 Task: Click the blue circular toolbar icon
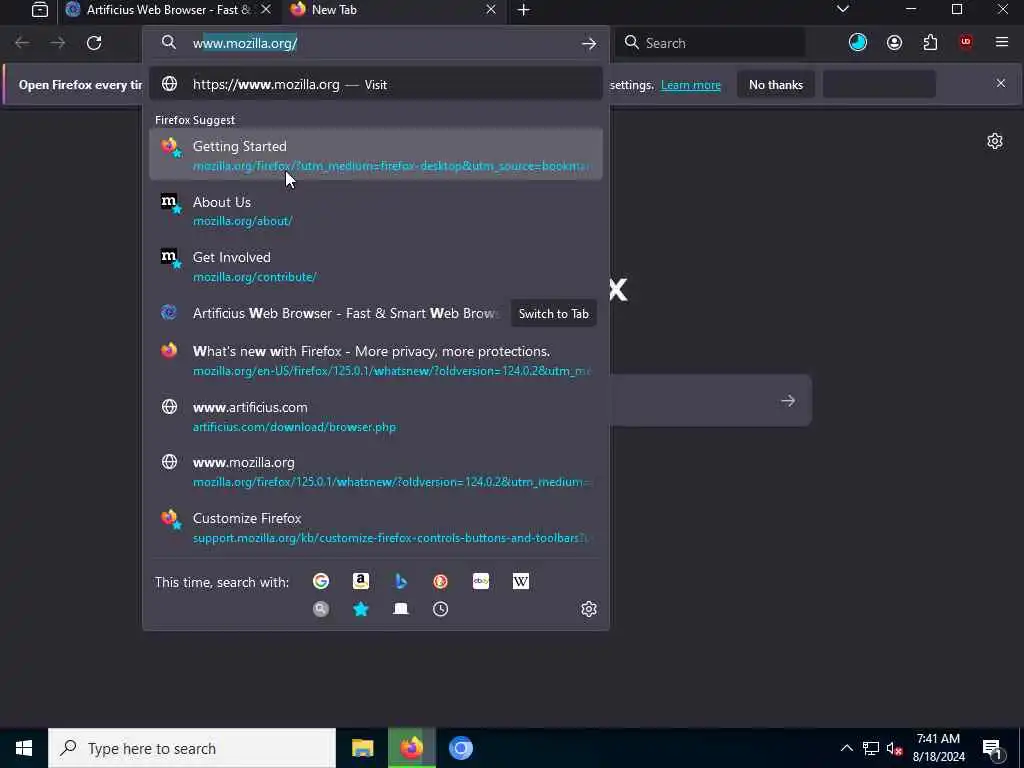[858, 43]
